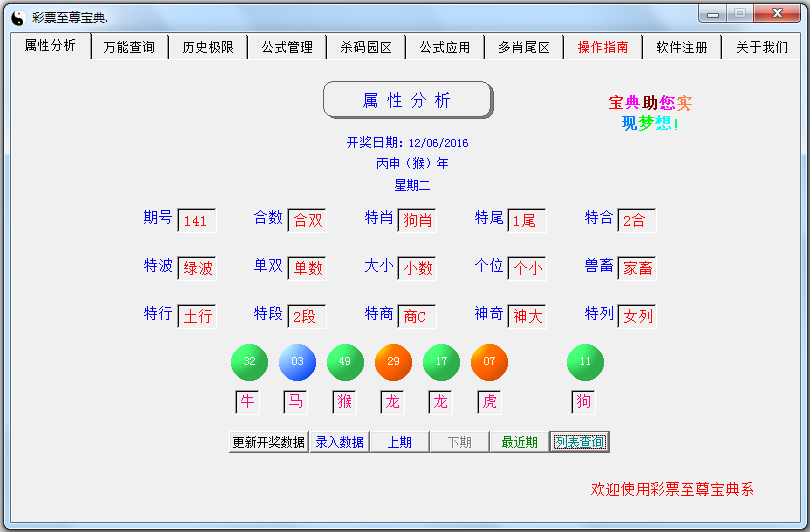Switch to the 属性分析 tab
Image resolution: width=810 pixels, height=532 pixels.
[50, 45]
